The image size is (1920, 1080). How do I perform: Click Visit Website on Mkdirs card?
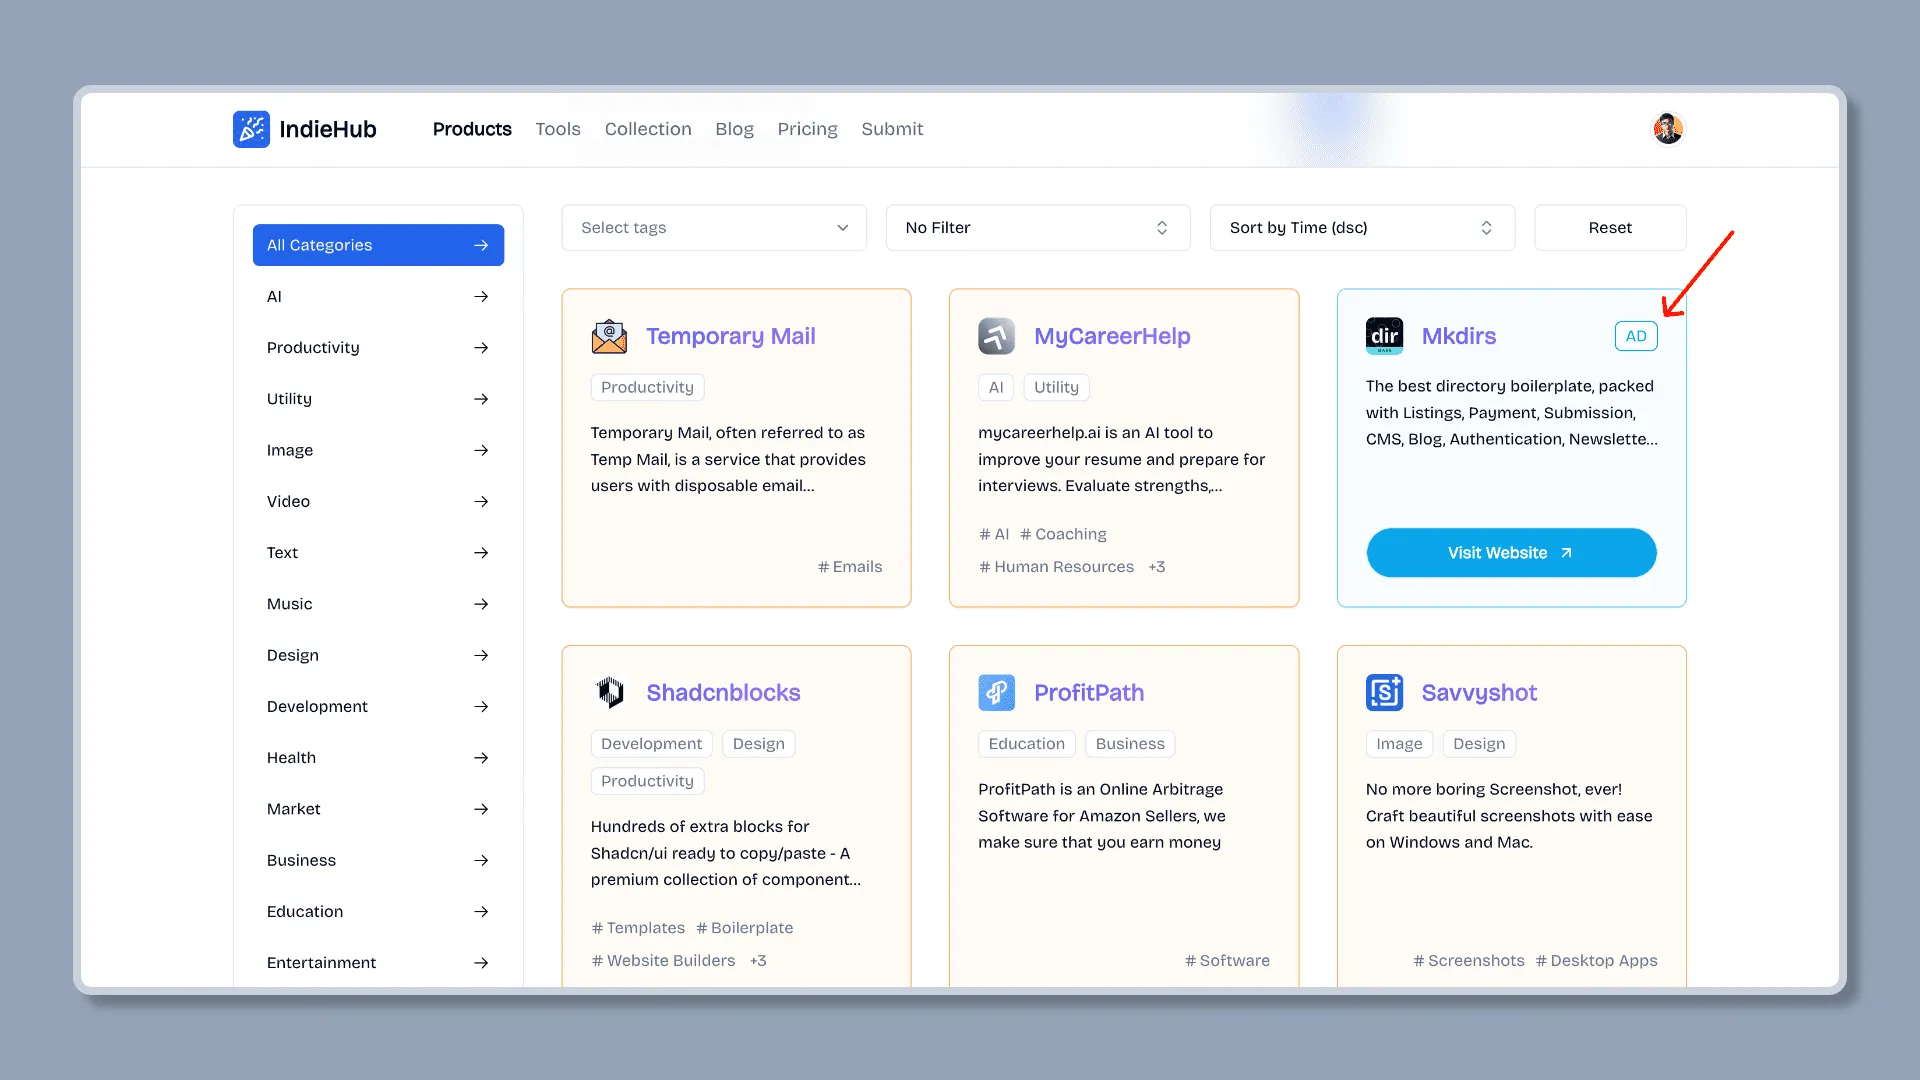point(1510,553)
